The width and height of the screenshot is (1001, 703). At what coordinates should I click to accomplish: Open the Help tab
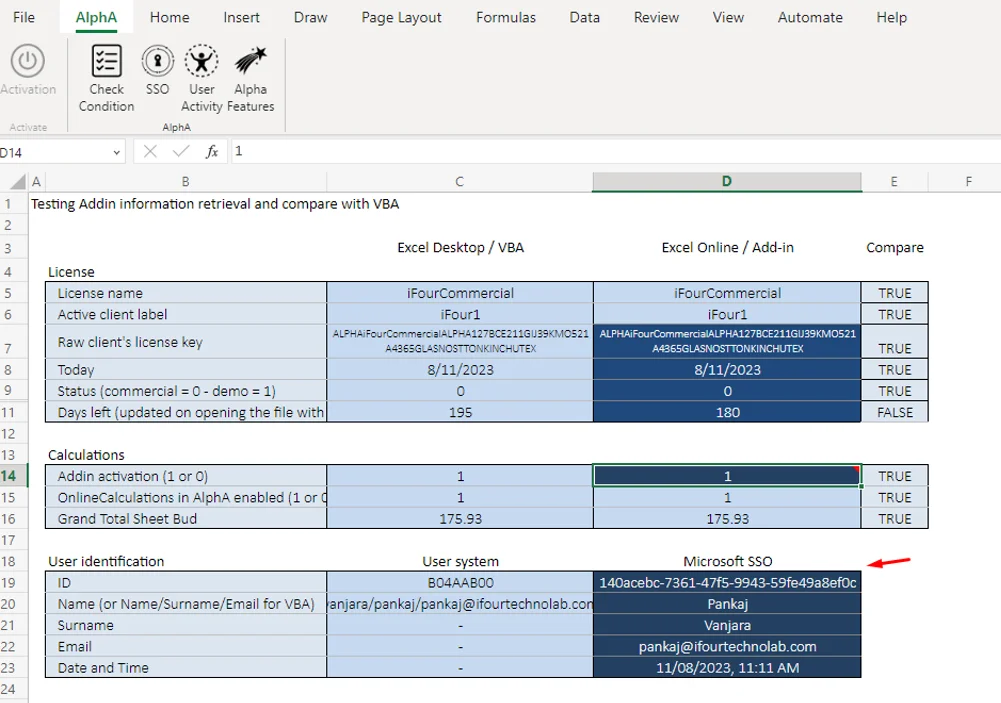click(891, 17)
